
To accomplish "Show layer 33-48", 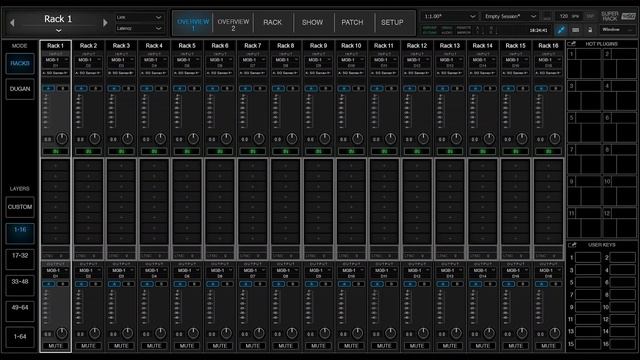I will click(20, 284).
